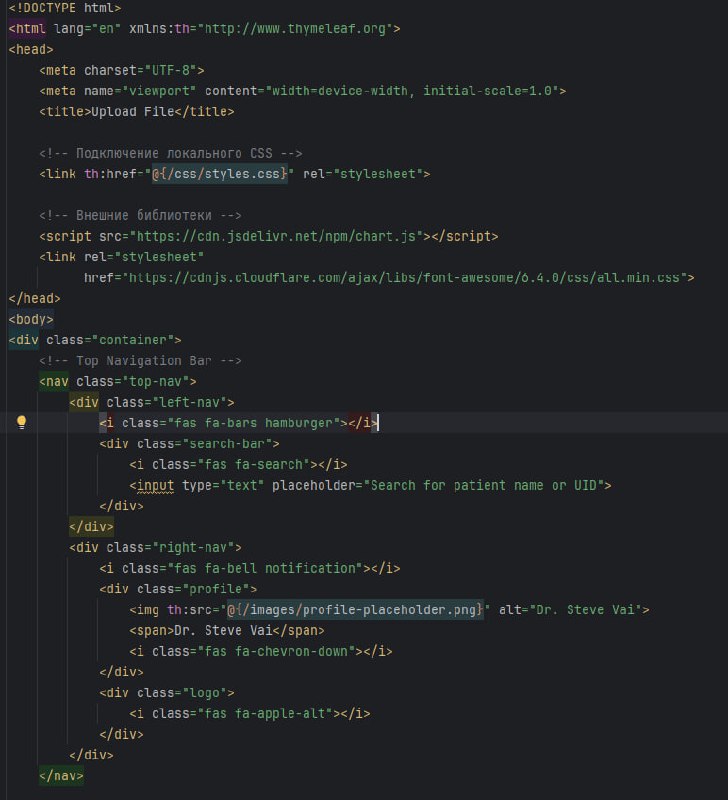Click the fa-search icon element line
This screenshot has width=728, height=800.
238,465
